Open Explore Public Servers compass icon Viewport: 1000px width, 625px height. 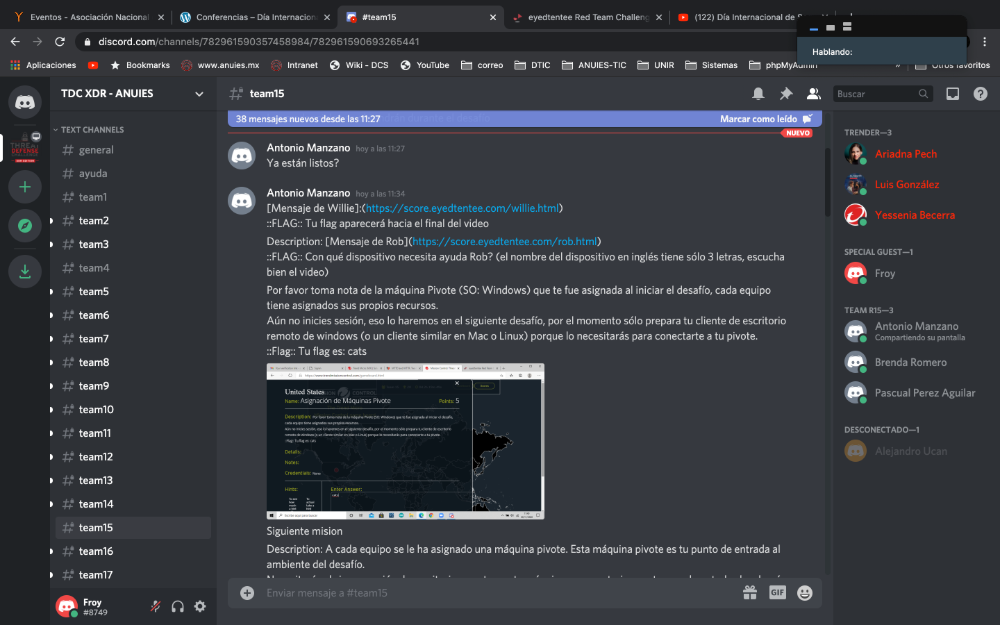click(x=25, y=226)
